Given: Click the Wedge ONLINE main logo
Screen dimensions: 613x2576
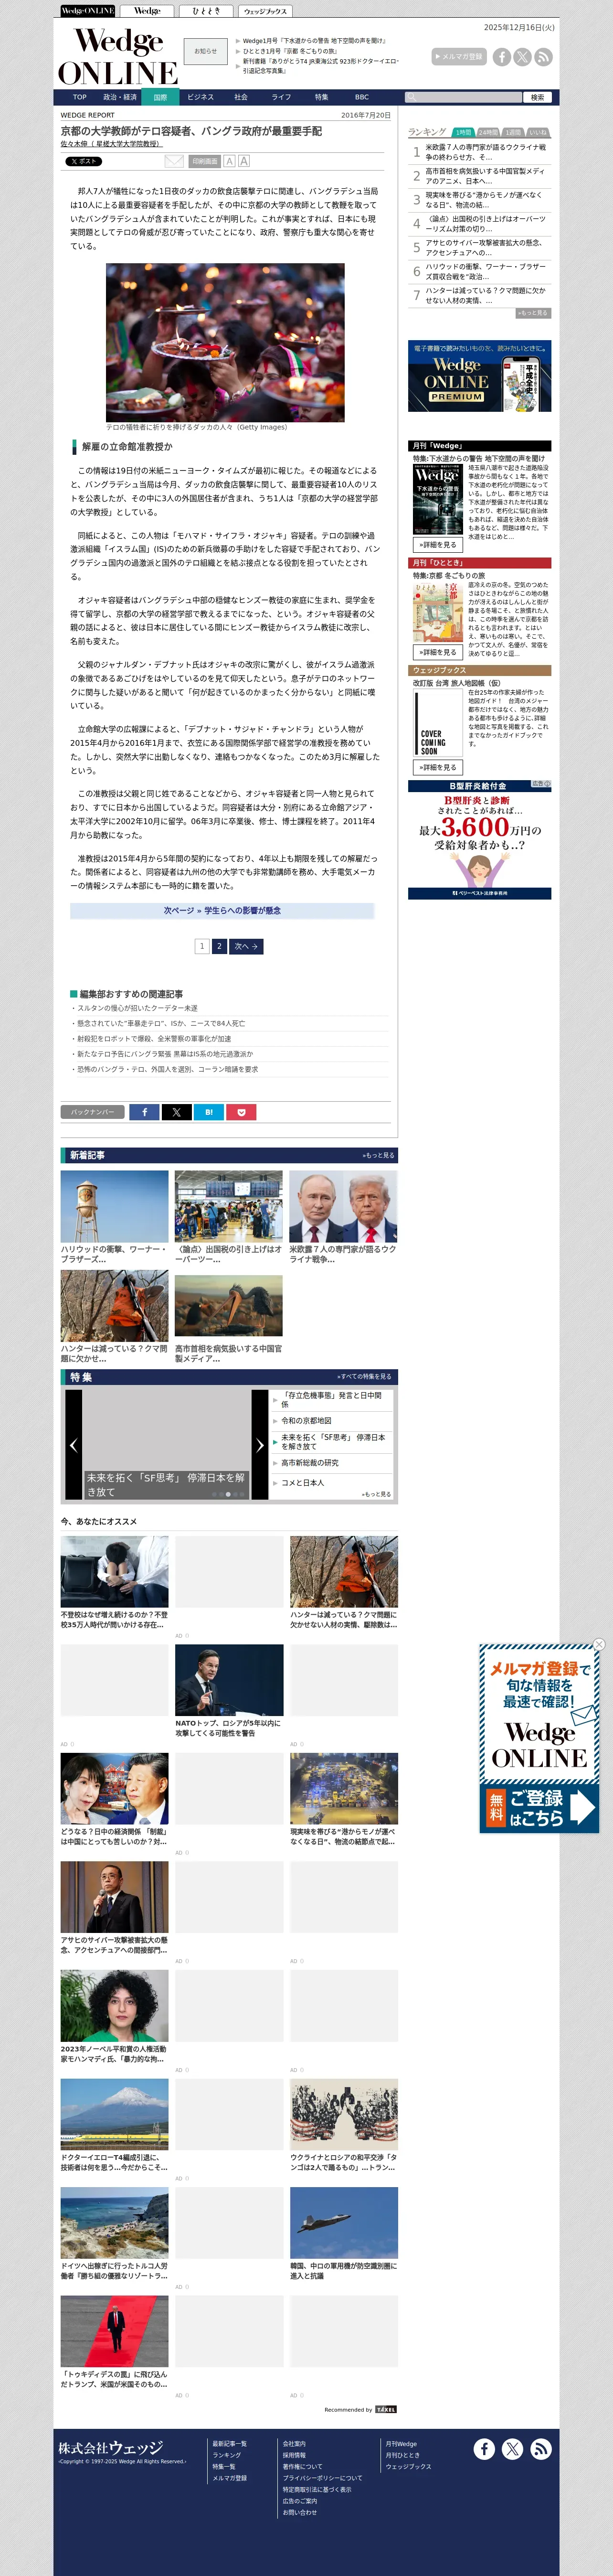Looking at the screenshot, I should coord(117,56).
